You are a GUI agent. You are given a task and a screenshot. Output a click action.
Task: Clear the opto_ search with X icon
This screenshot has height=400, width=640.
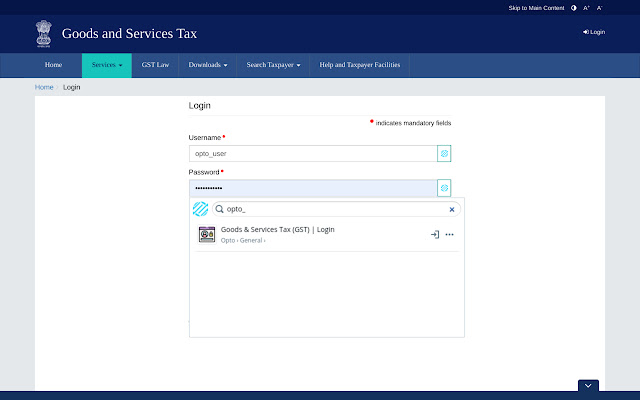452,210
